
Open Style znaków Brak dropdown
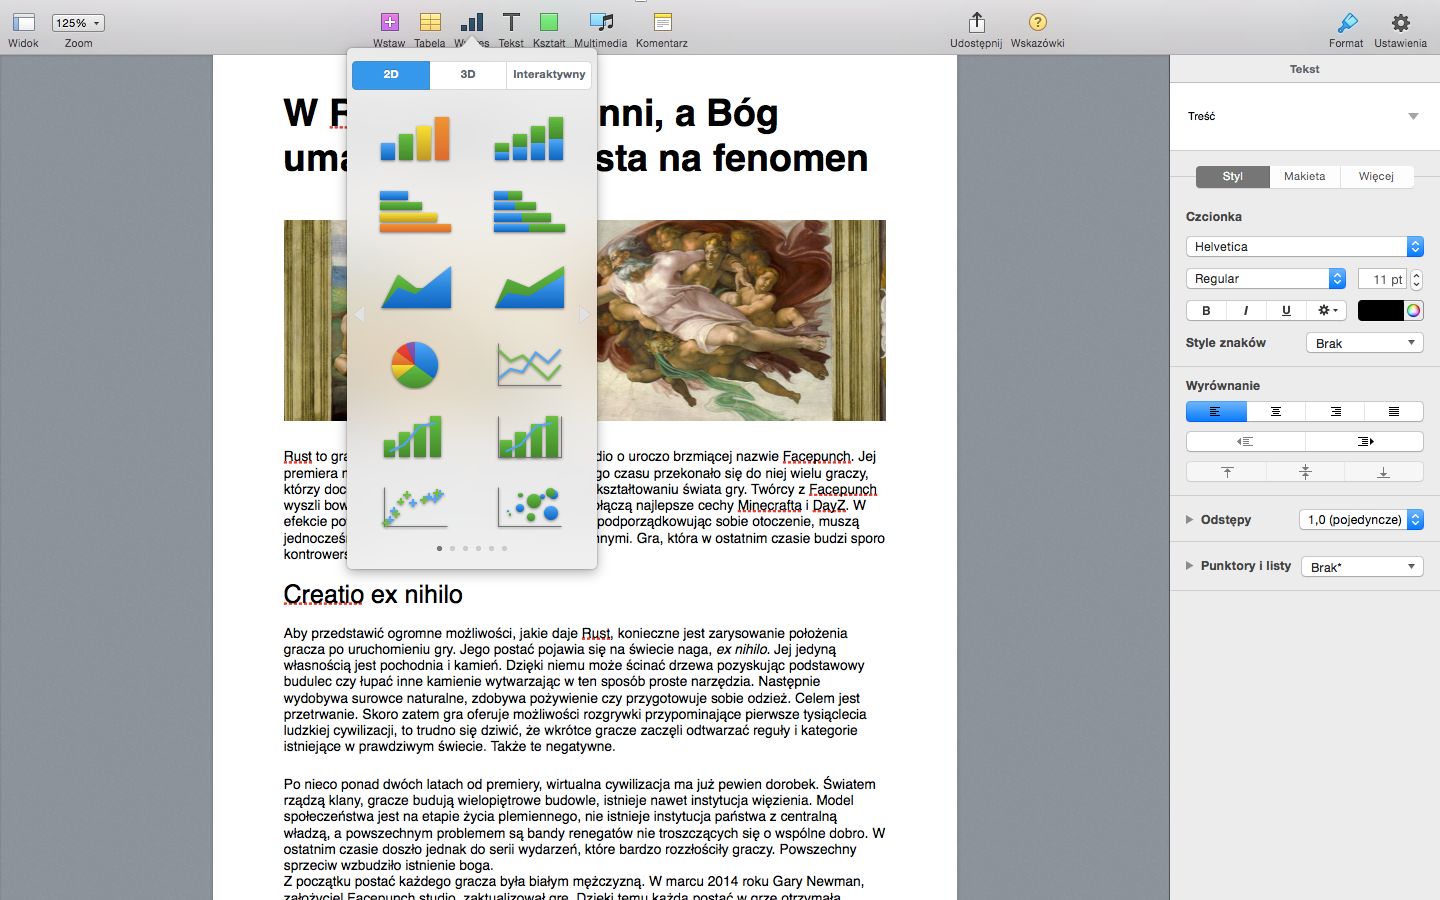pos(1364,343)
